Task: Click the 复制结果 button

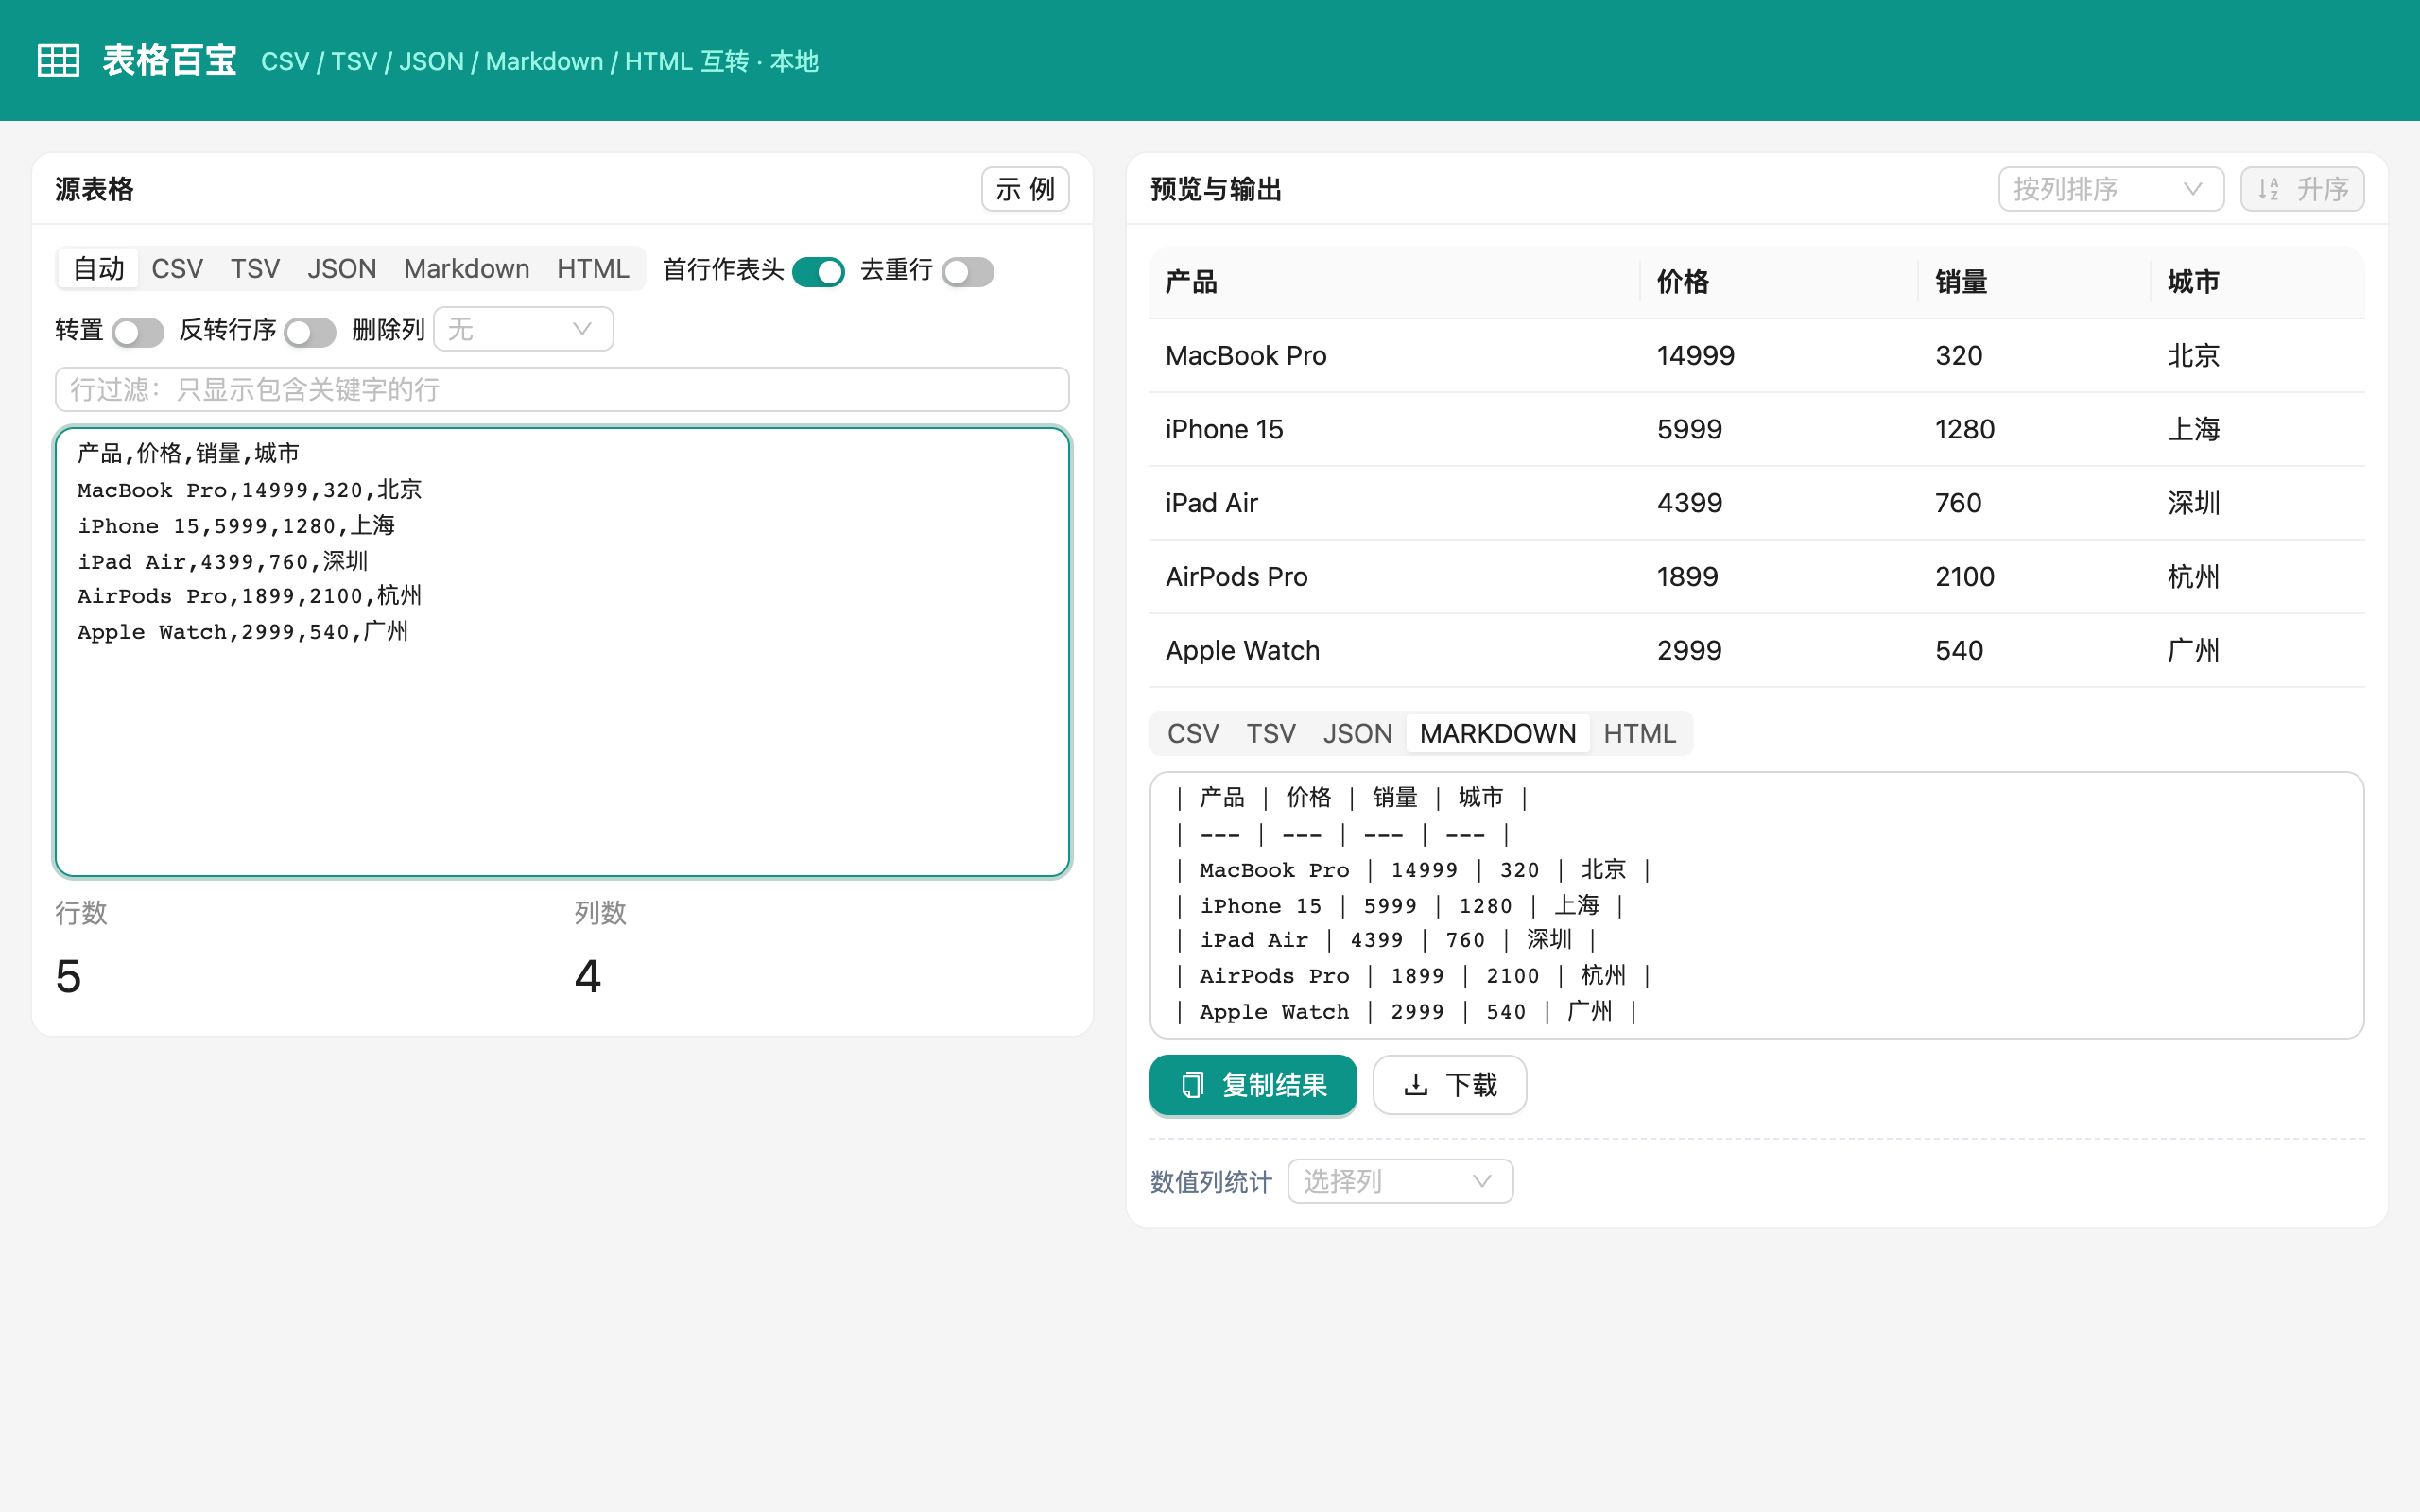Action: [1253, 1085]
